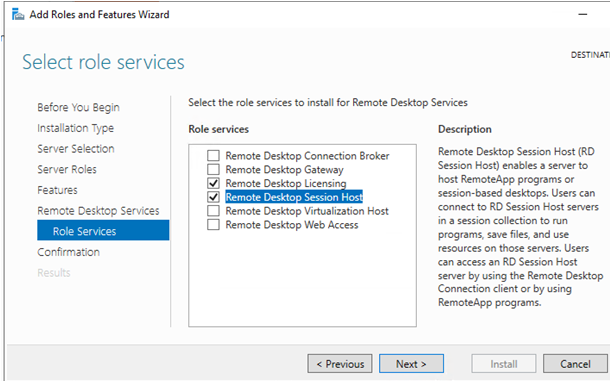Click the Role services column header
The width and height of the screenshot is (610, 381).
pyautogui.click(x=219, y=129)
